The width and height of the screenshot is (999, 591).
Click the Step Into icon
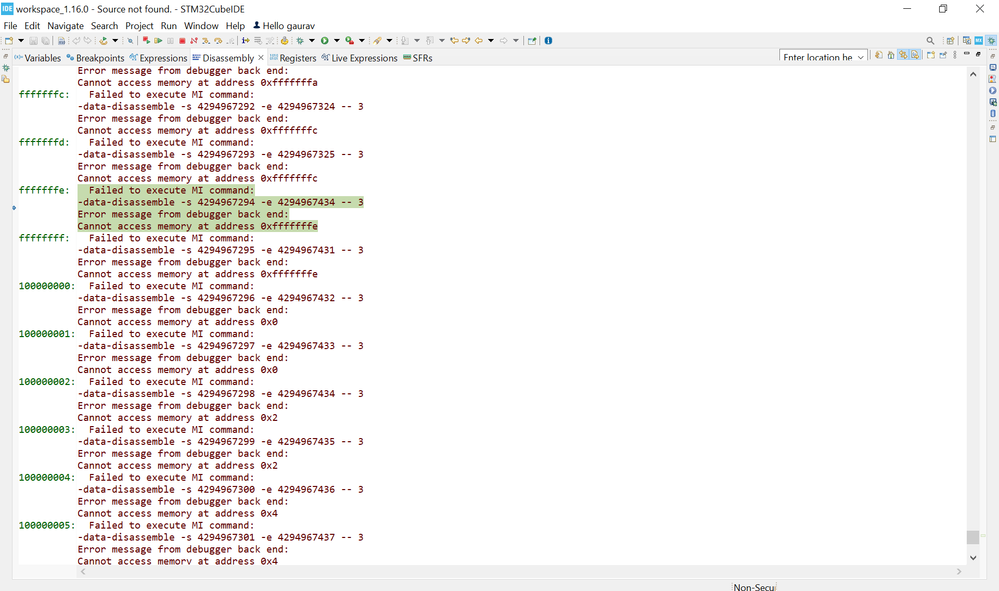click(x=206, y=41)
